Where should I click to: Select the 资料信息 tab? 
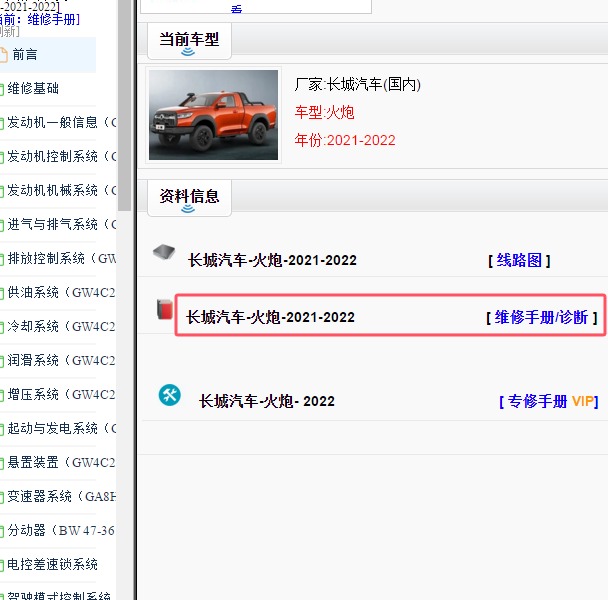tap(189, 198)
